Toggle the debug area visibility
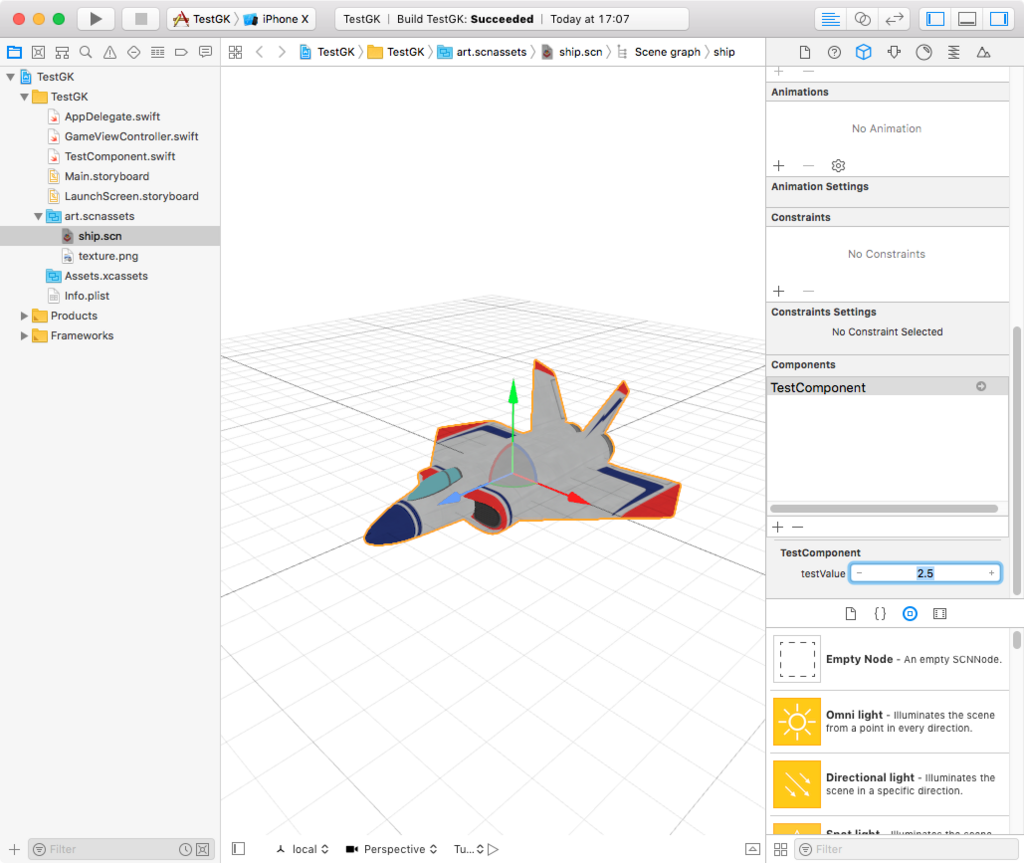1024x863 pixels. coord(967,19)
